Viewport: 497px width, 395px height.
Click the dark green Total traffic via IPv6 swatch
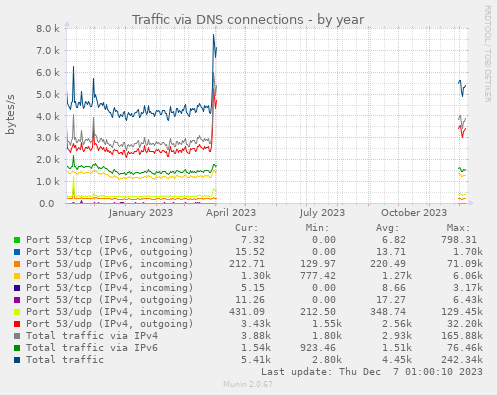pos(17,348)
